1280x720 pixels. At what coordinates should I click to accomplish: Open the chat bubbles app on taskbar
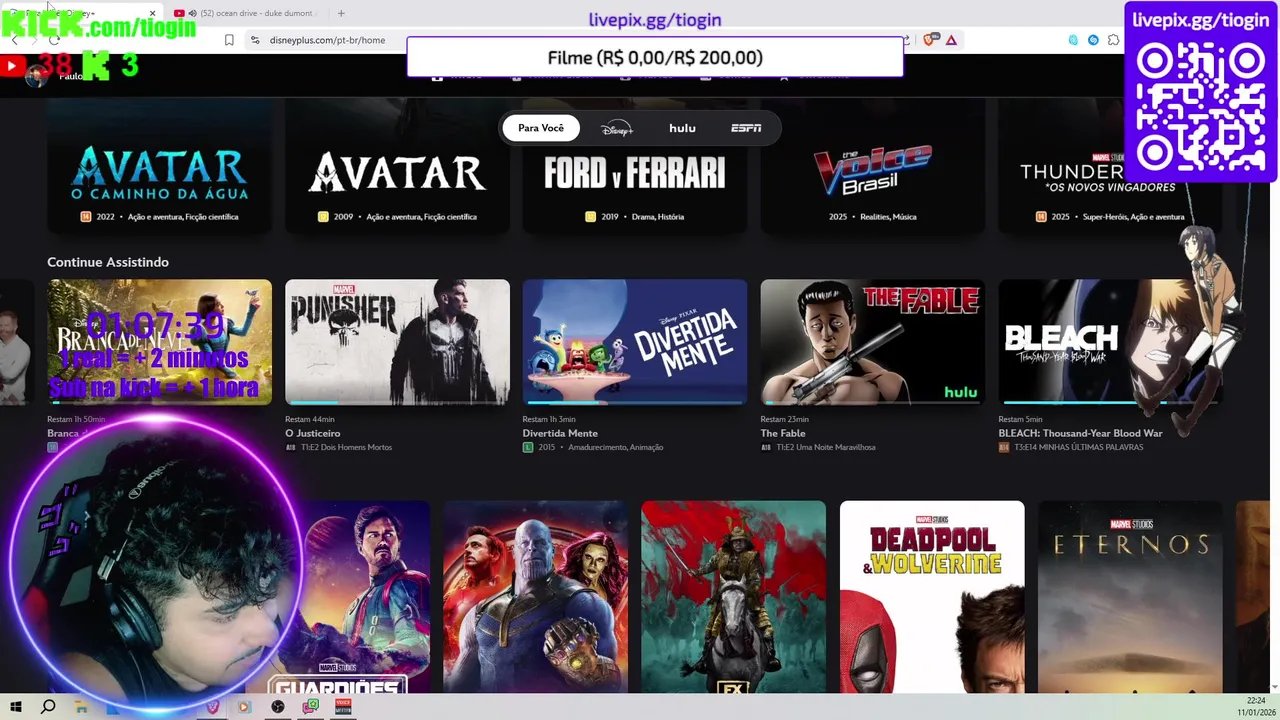tap(311, 707)
